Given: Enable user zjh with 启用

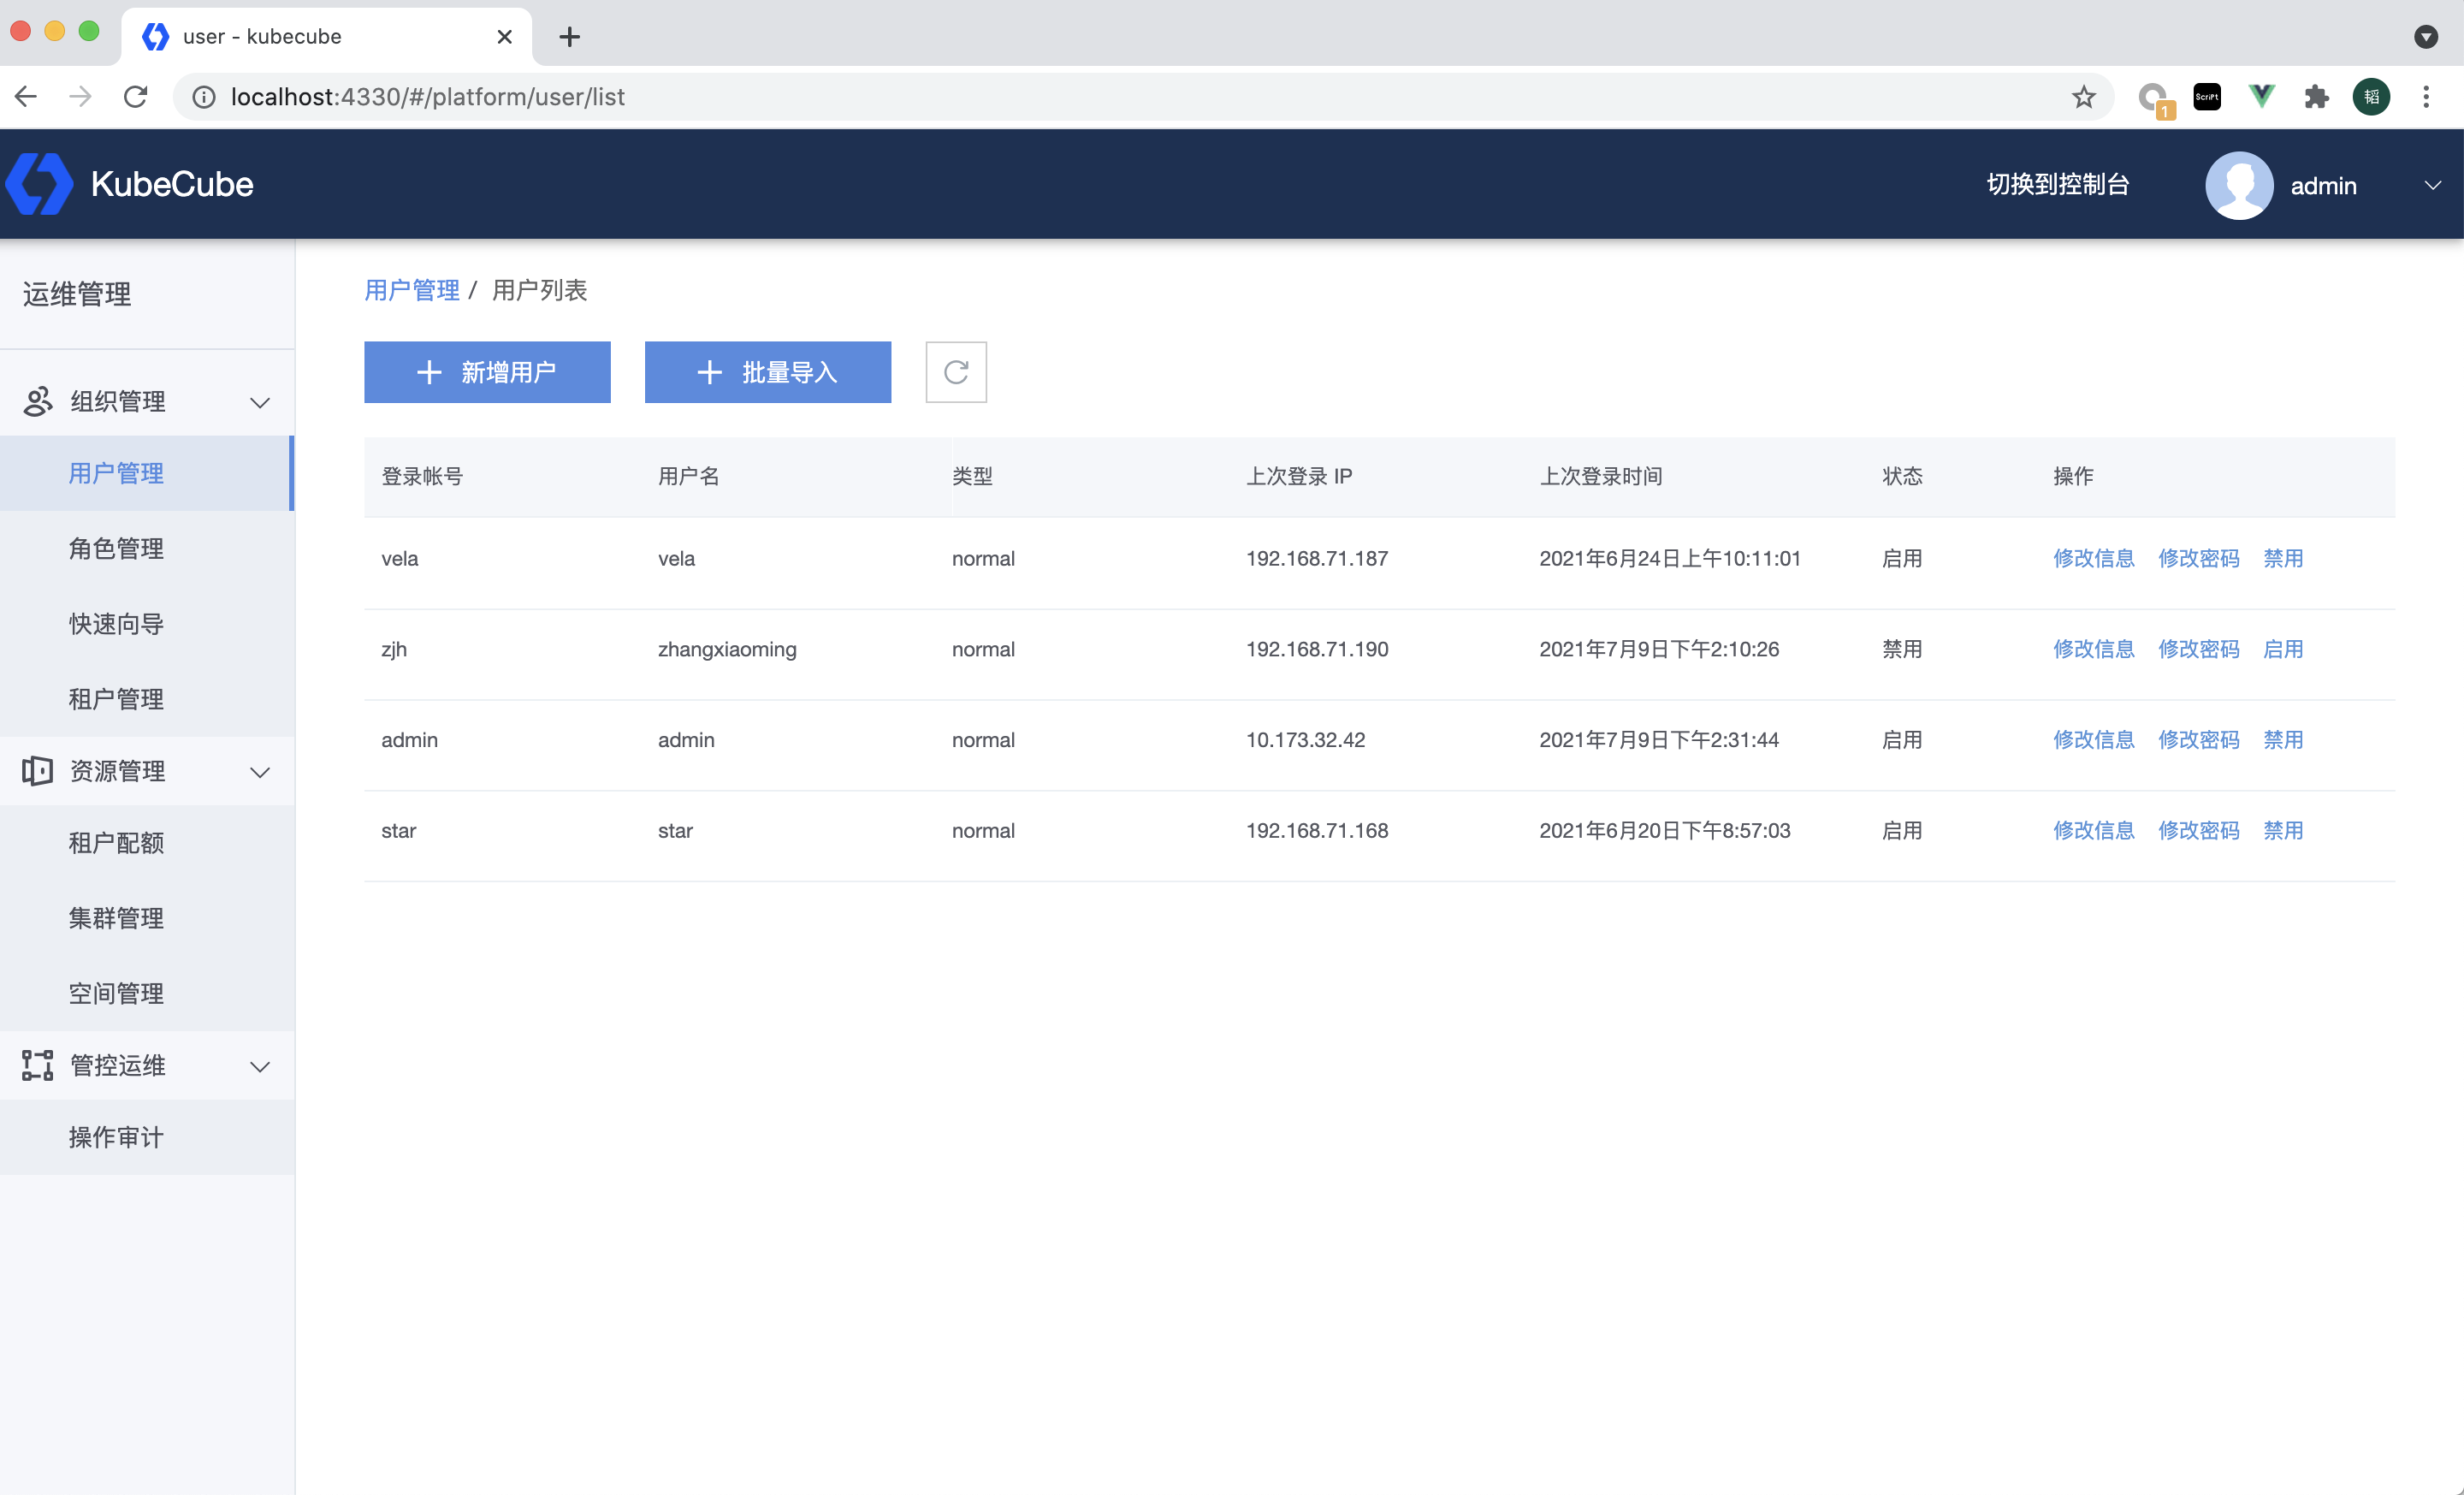Looking at the screenshot, I should (2283, 649).
